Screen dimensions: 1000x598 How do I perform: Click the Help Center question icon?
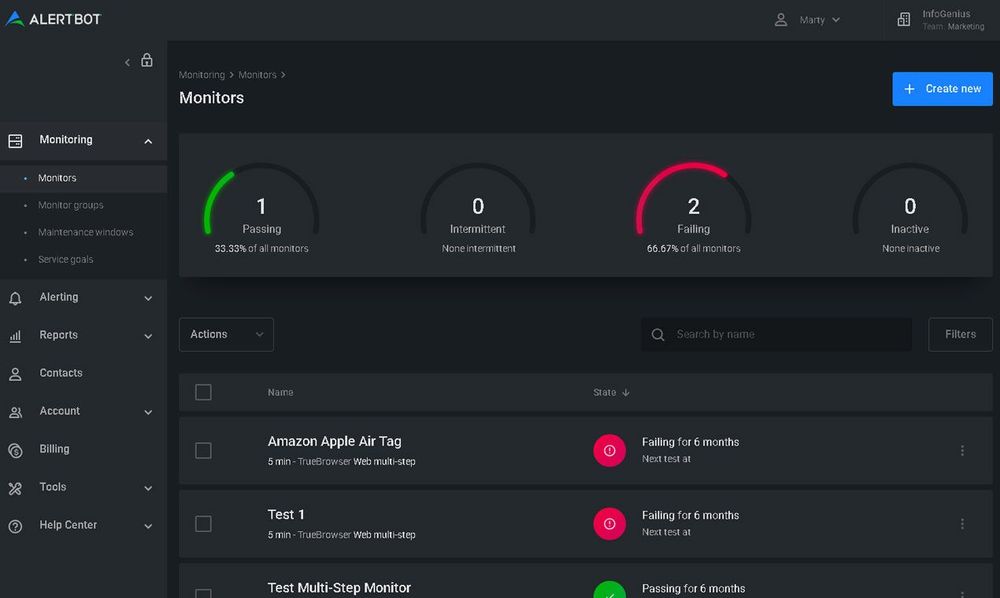15,527
